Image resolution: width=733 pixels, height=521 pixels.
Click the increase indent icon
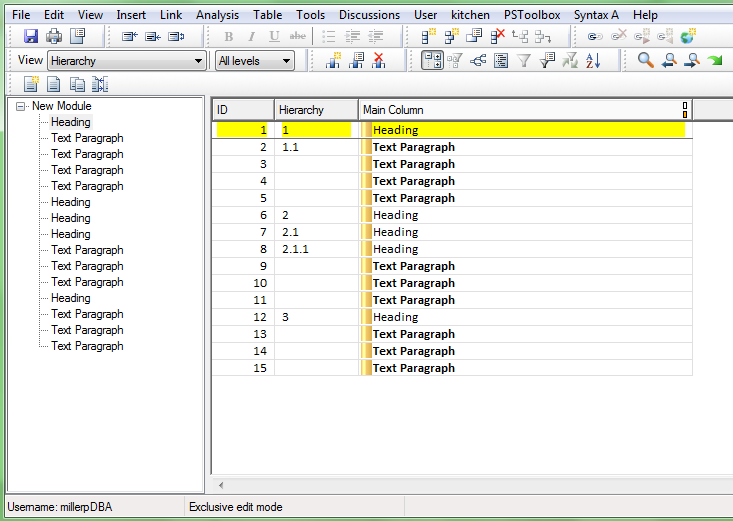352,36
